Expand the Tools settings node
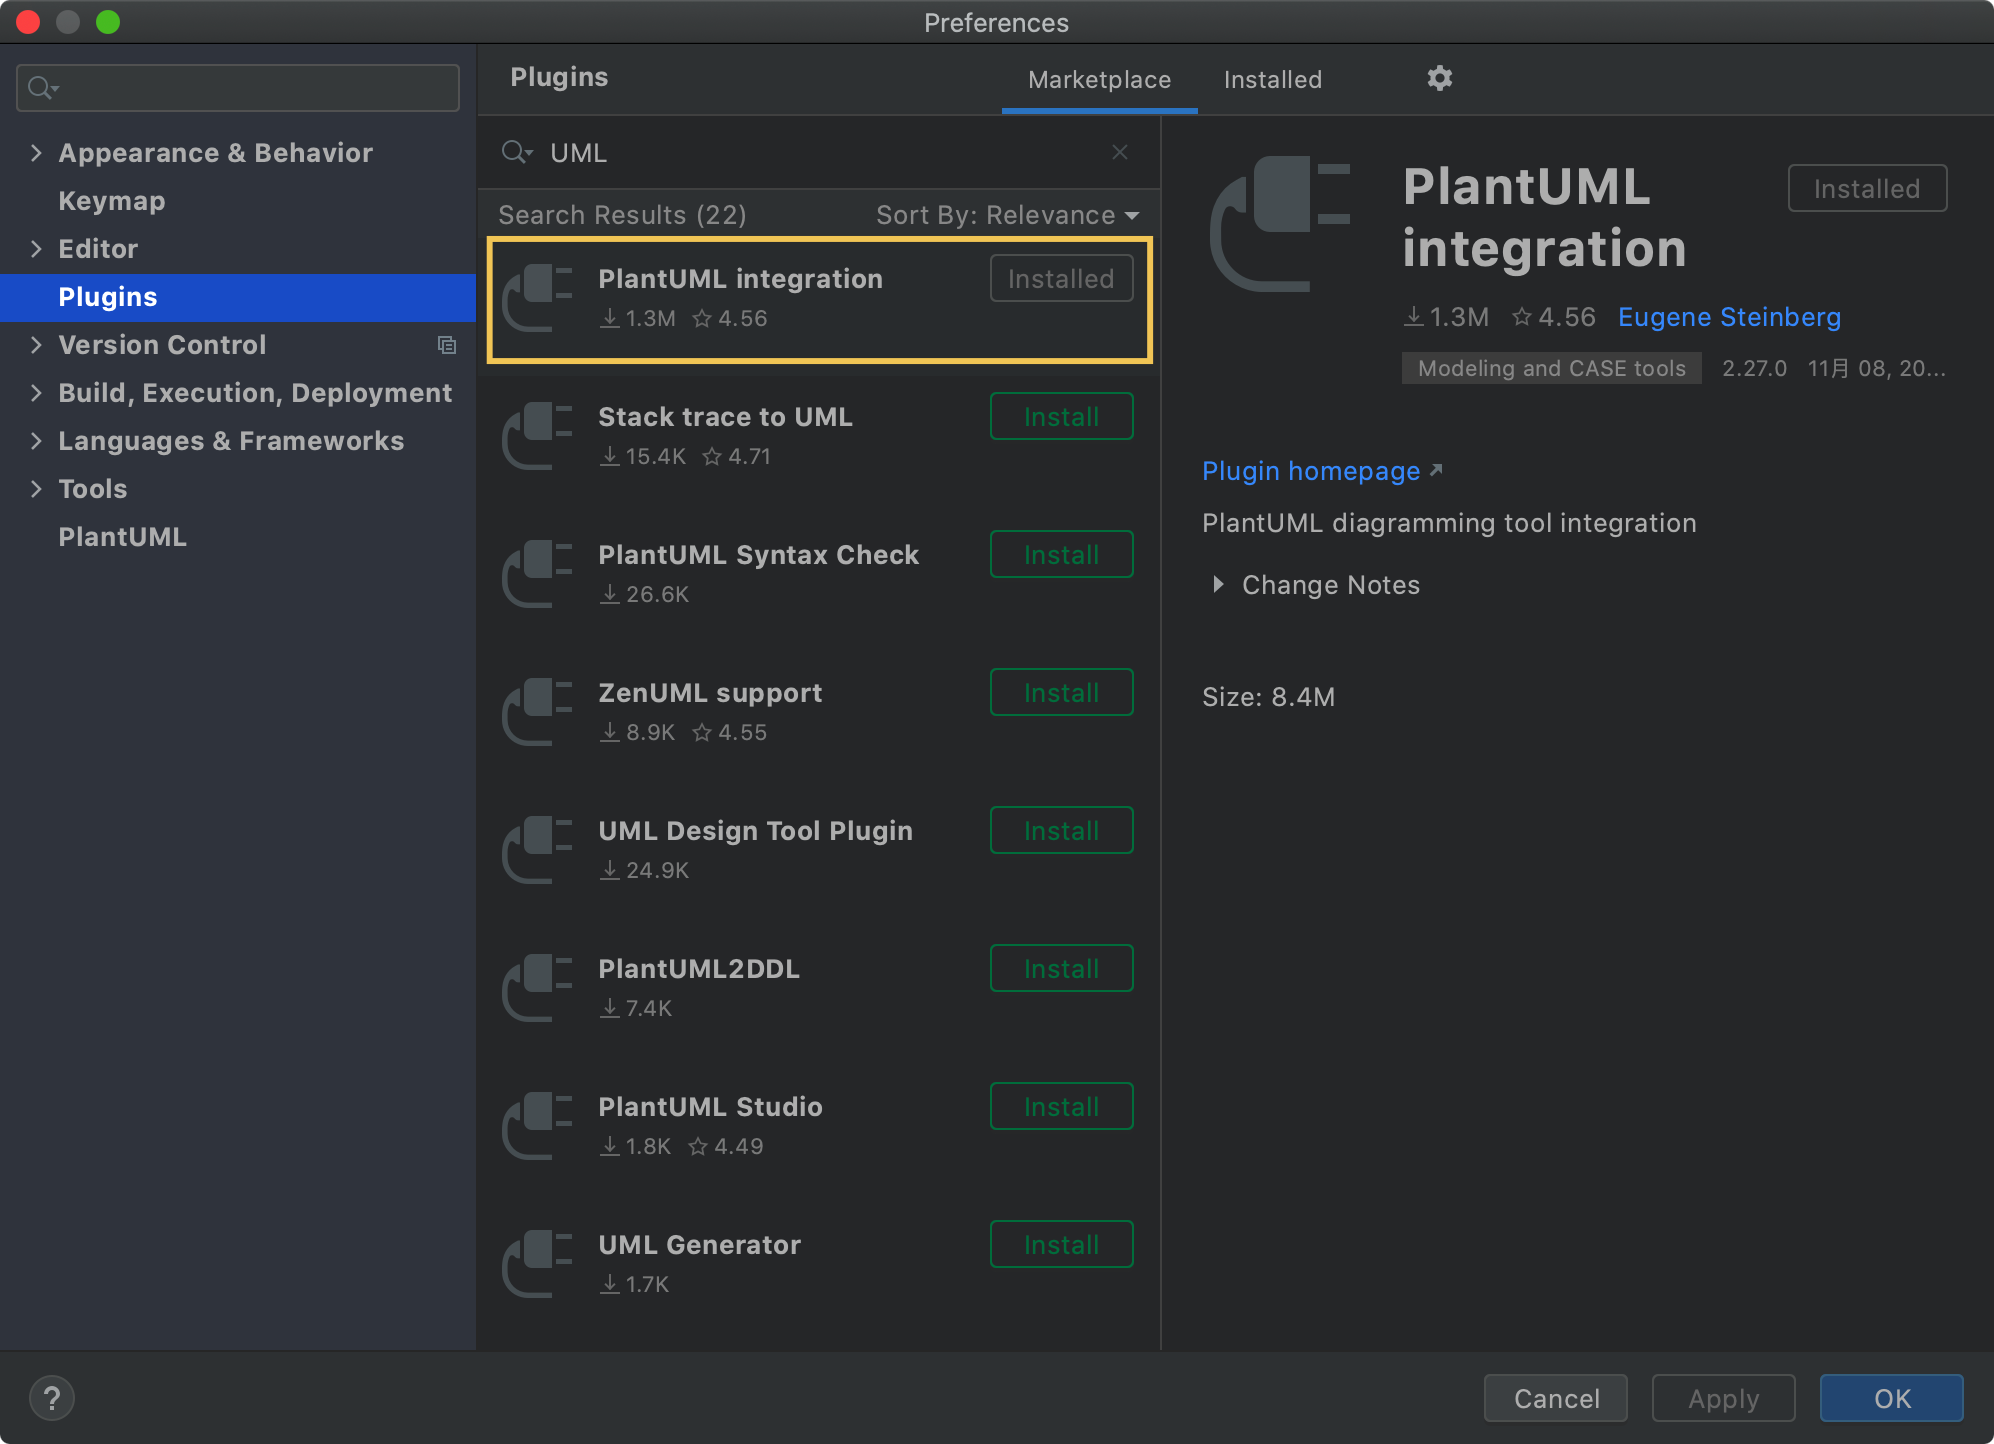This screenshot has height=1444, width=1994. tap(36, 489)
